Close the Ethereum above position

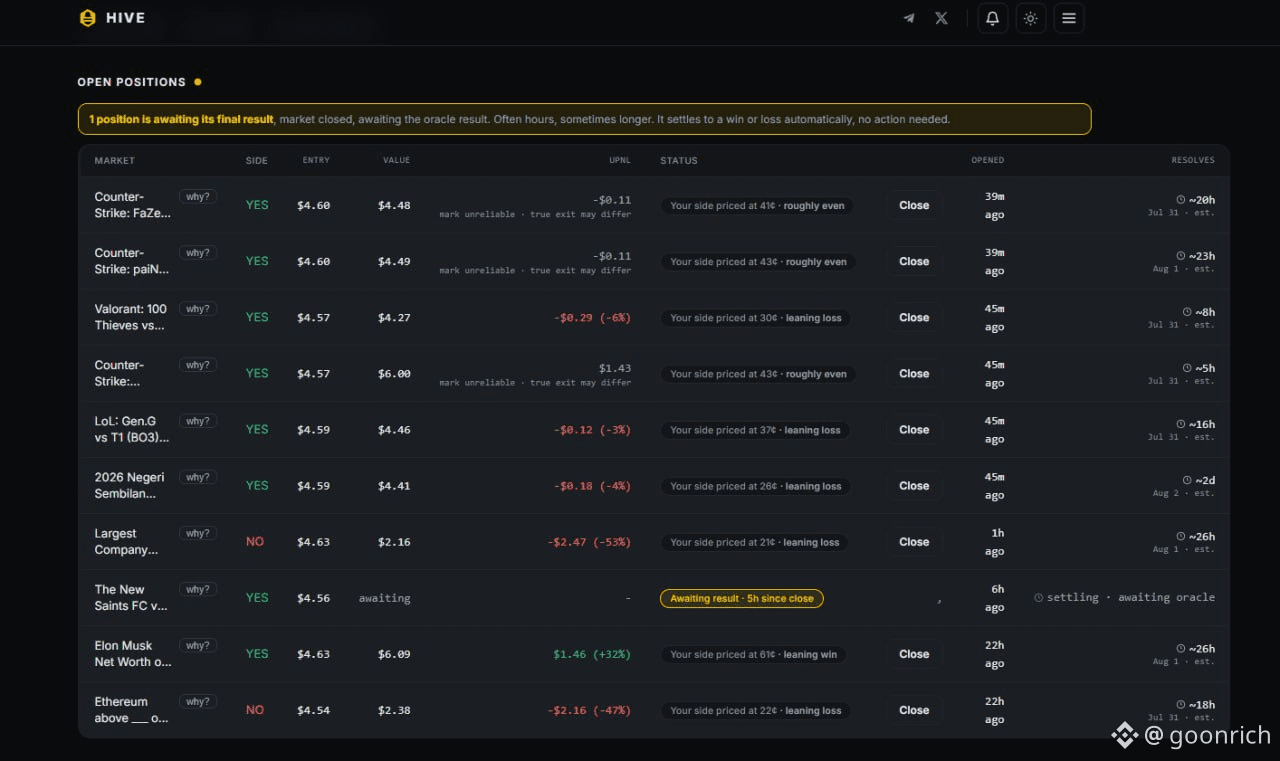(x=914, y=710)
